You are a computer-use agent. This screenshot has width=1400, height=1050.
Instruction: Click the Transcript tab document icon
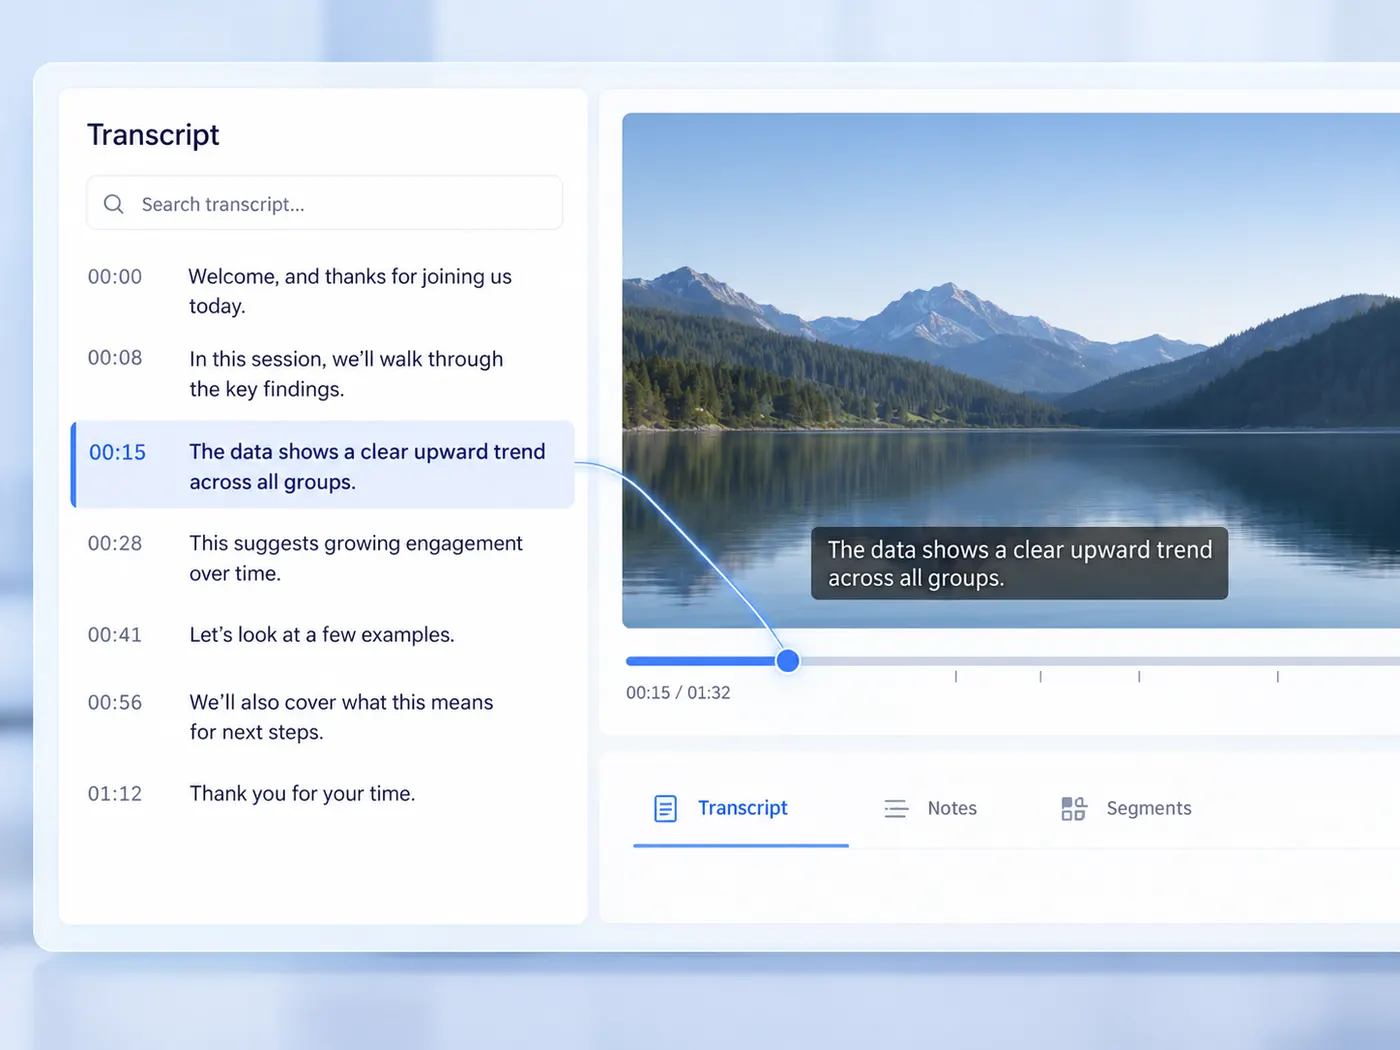(665, 808)
